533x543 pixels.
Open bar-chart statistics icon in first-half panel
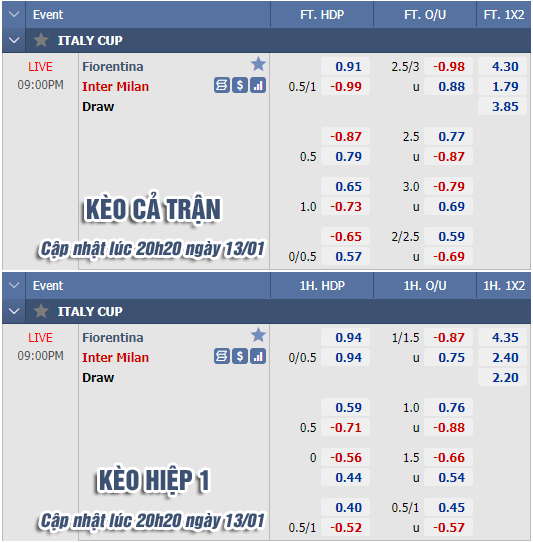click(258, 357)
